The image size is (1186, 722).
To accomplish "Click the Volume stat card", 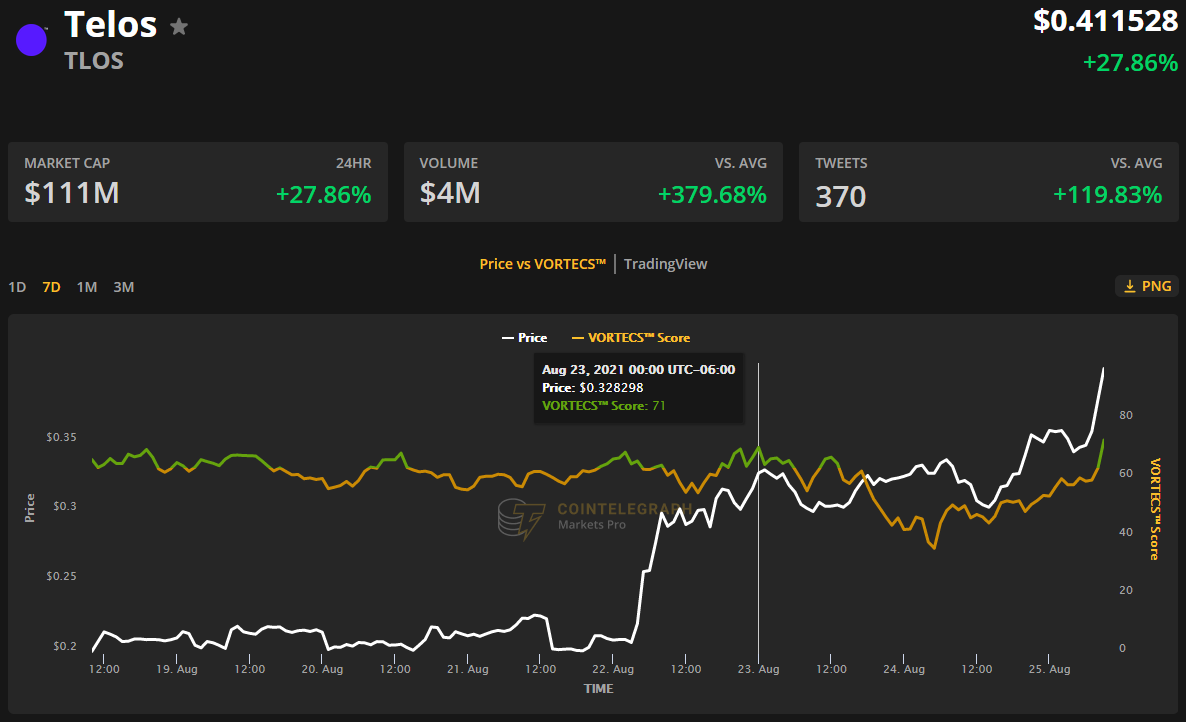I will 593,181.
